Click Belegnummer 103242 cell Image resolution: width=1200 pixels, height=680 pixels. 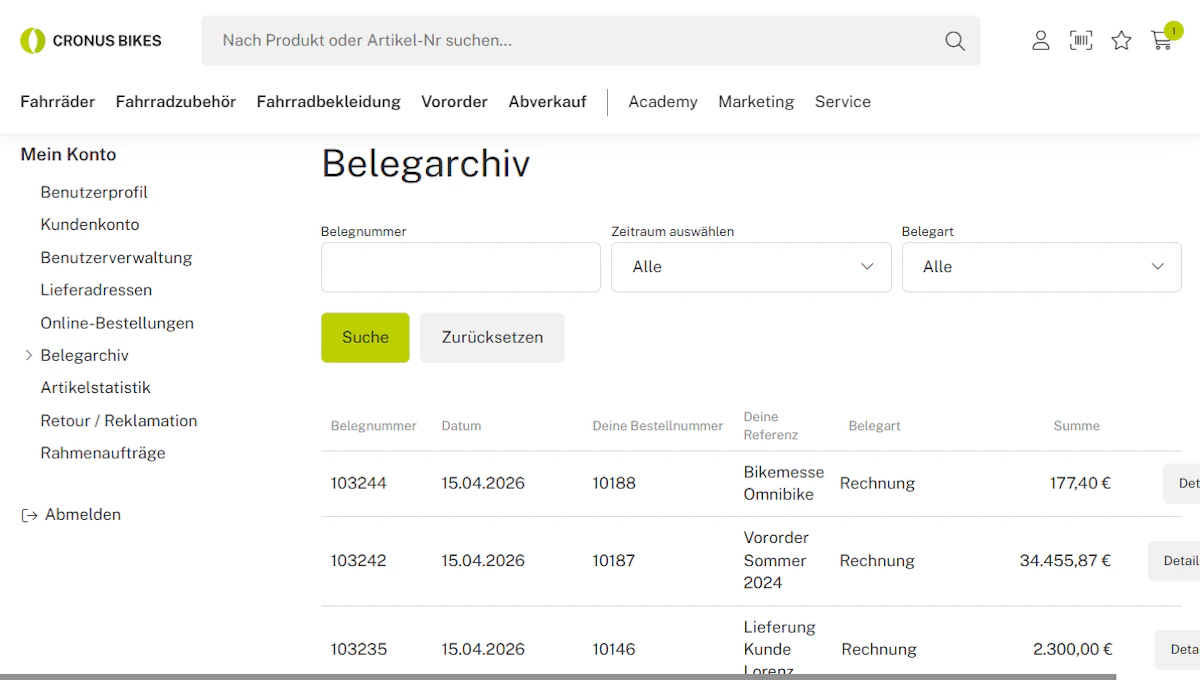[359, 561]
